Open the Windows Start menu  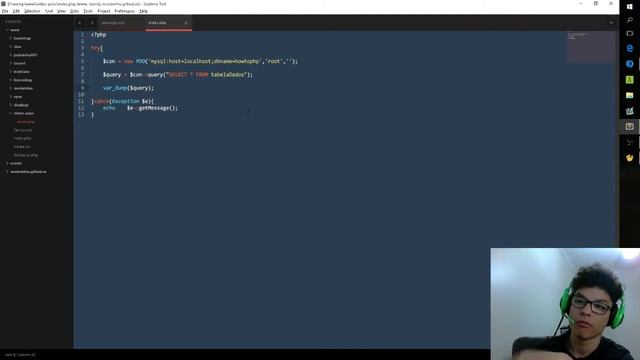(629, 7)
